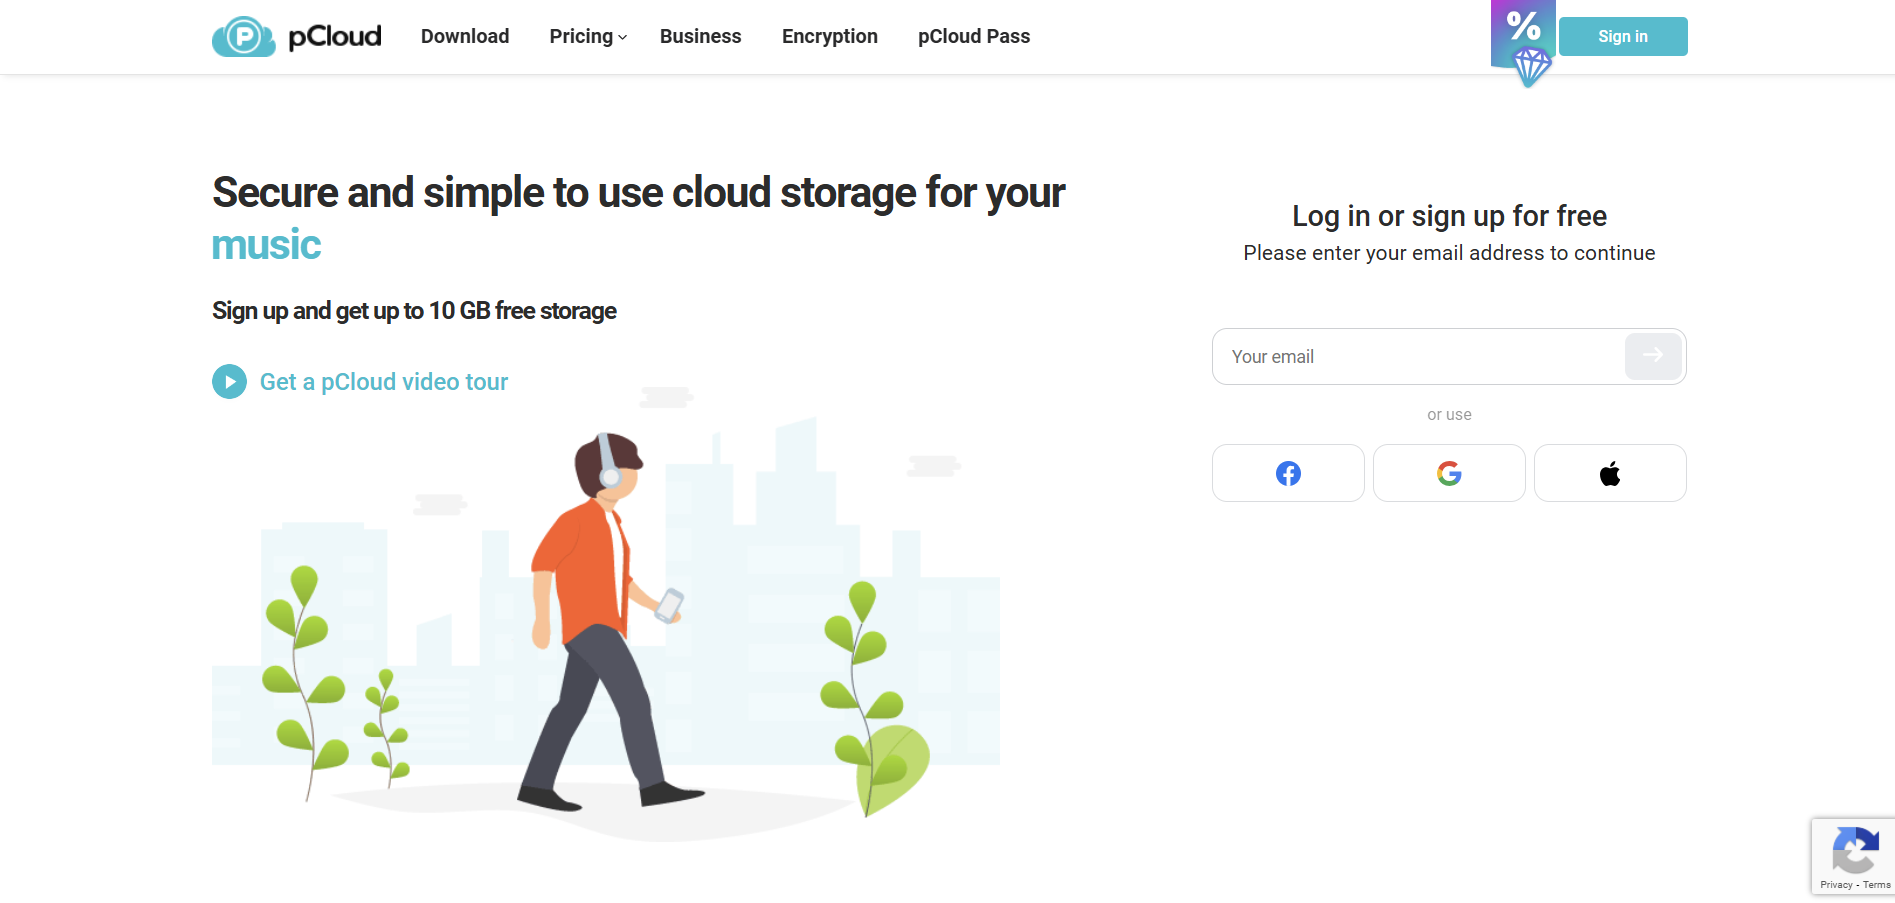
Task: Click the Sign in button
Action: (x=1623, y=36)
